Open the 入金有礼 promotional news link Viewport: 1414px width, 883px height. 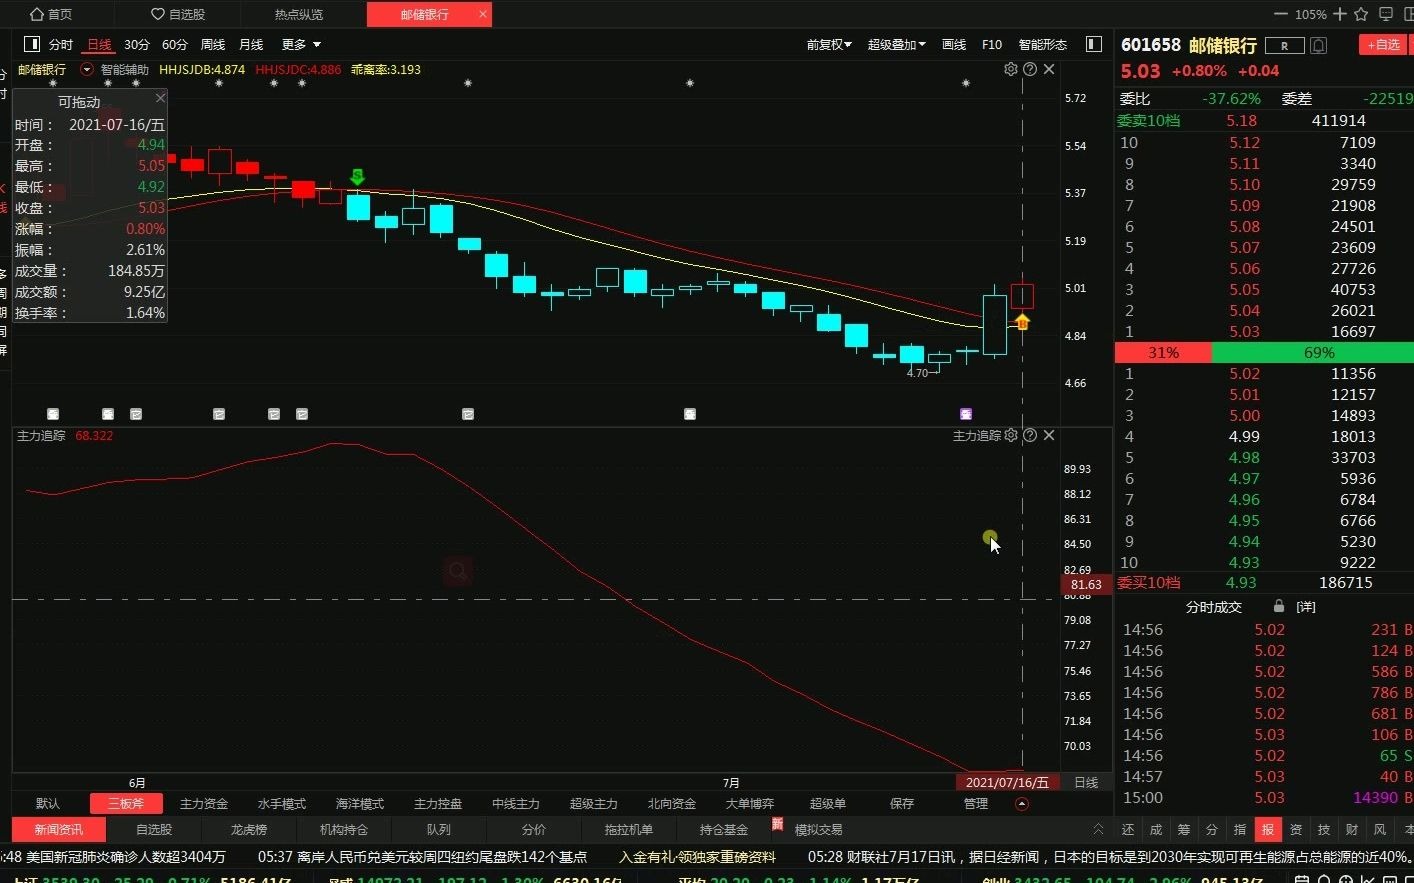pos(697,857)
